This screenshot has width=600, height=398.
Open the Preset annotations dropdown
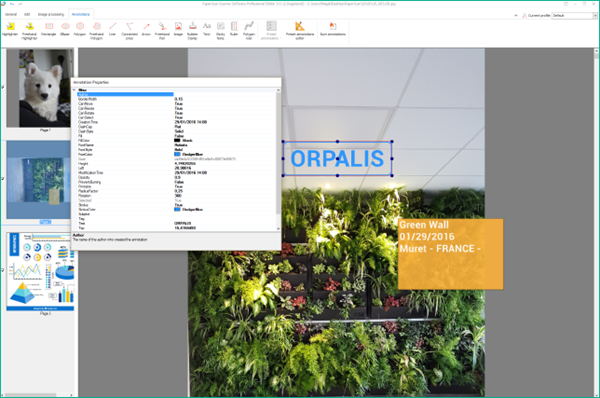point(271,30)
